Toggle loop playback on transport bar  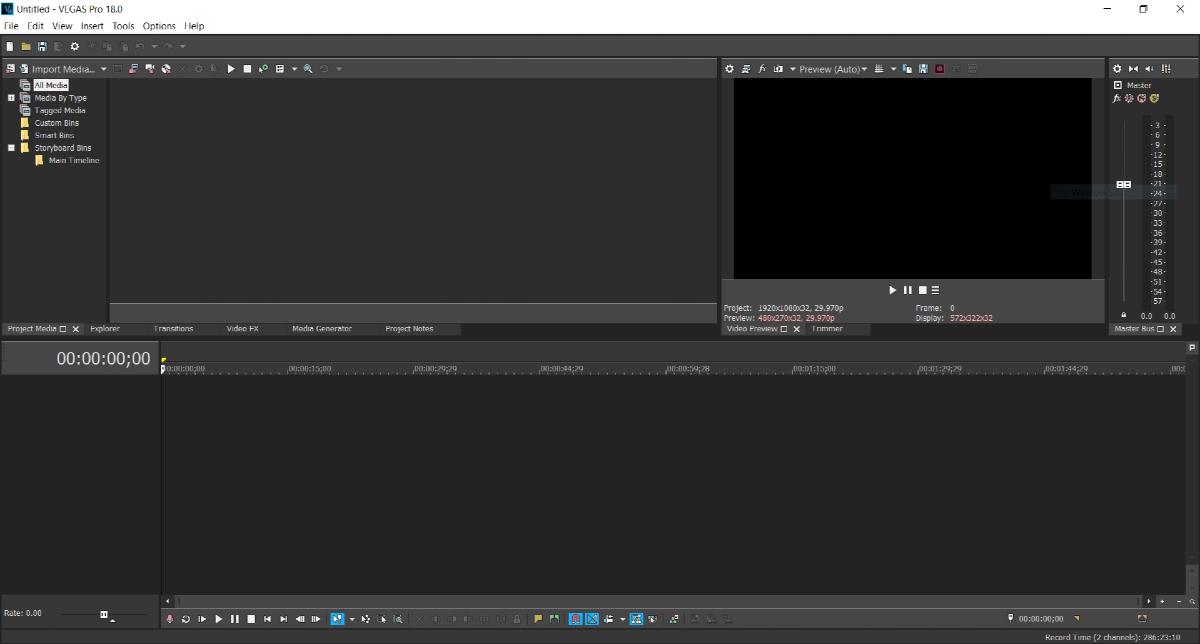pos(185,619)
